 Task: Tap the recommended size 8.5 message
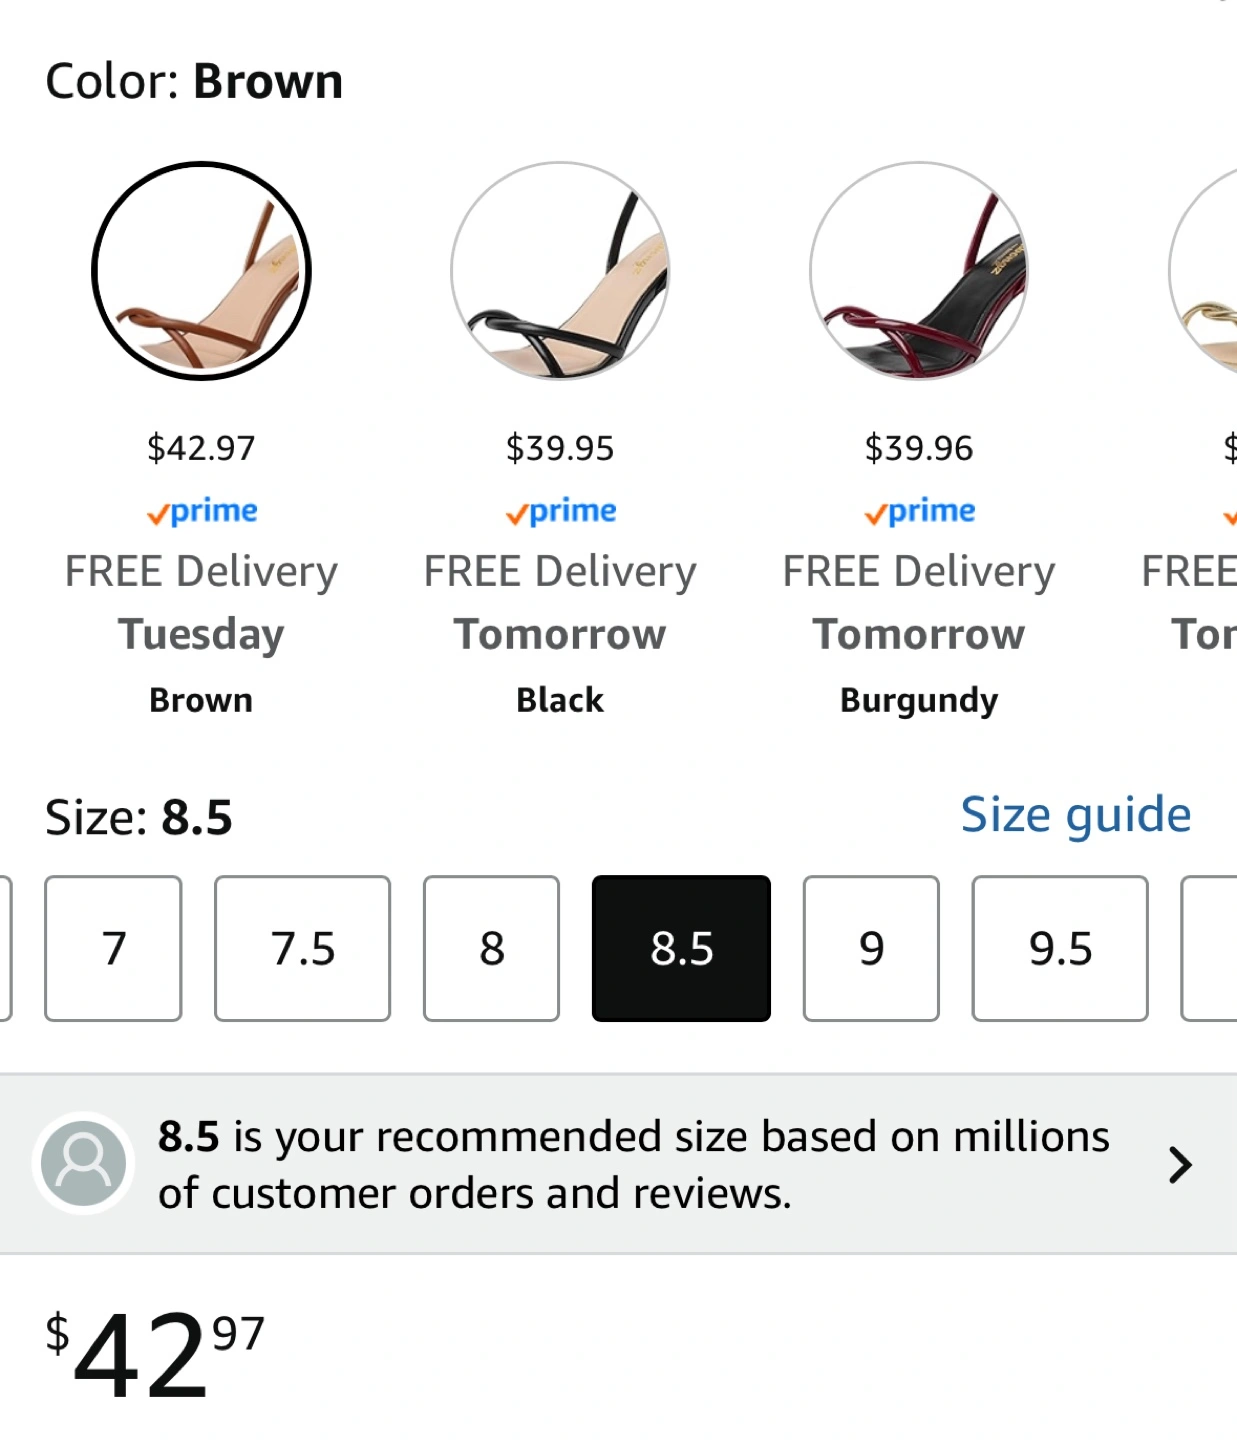(634, 1165)
